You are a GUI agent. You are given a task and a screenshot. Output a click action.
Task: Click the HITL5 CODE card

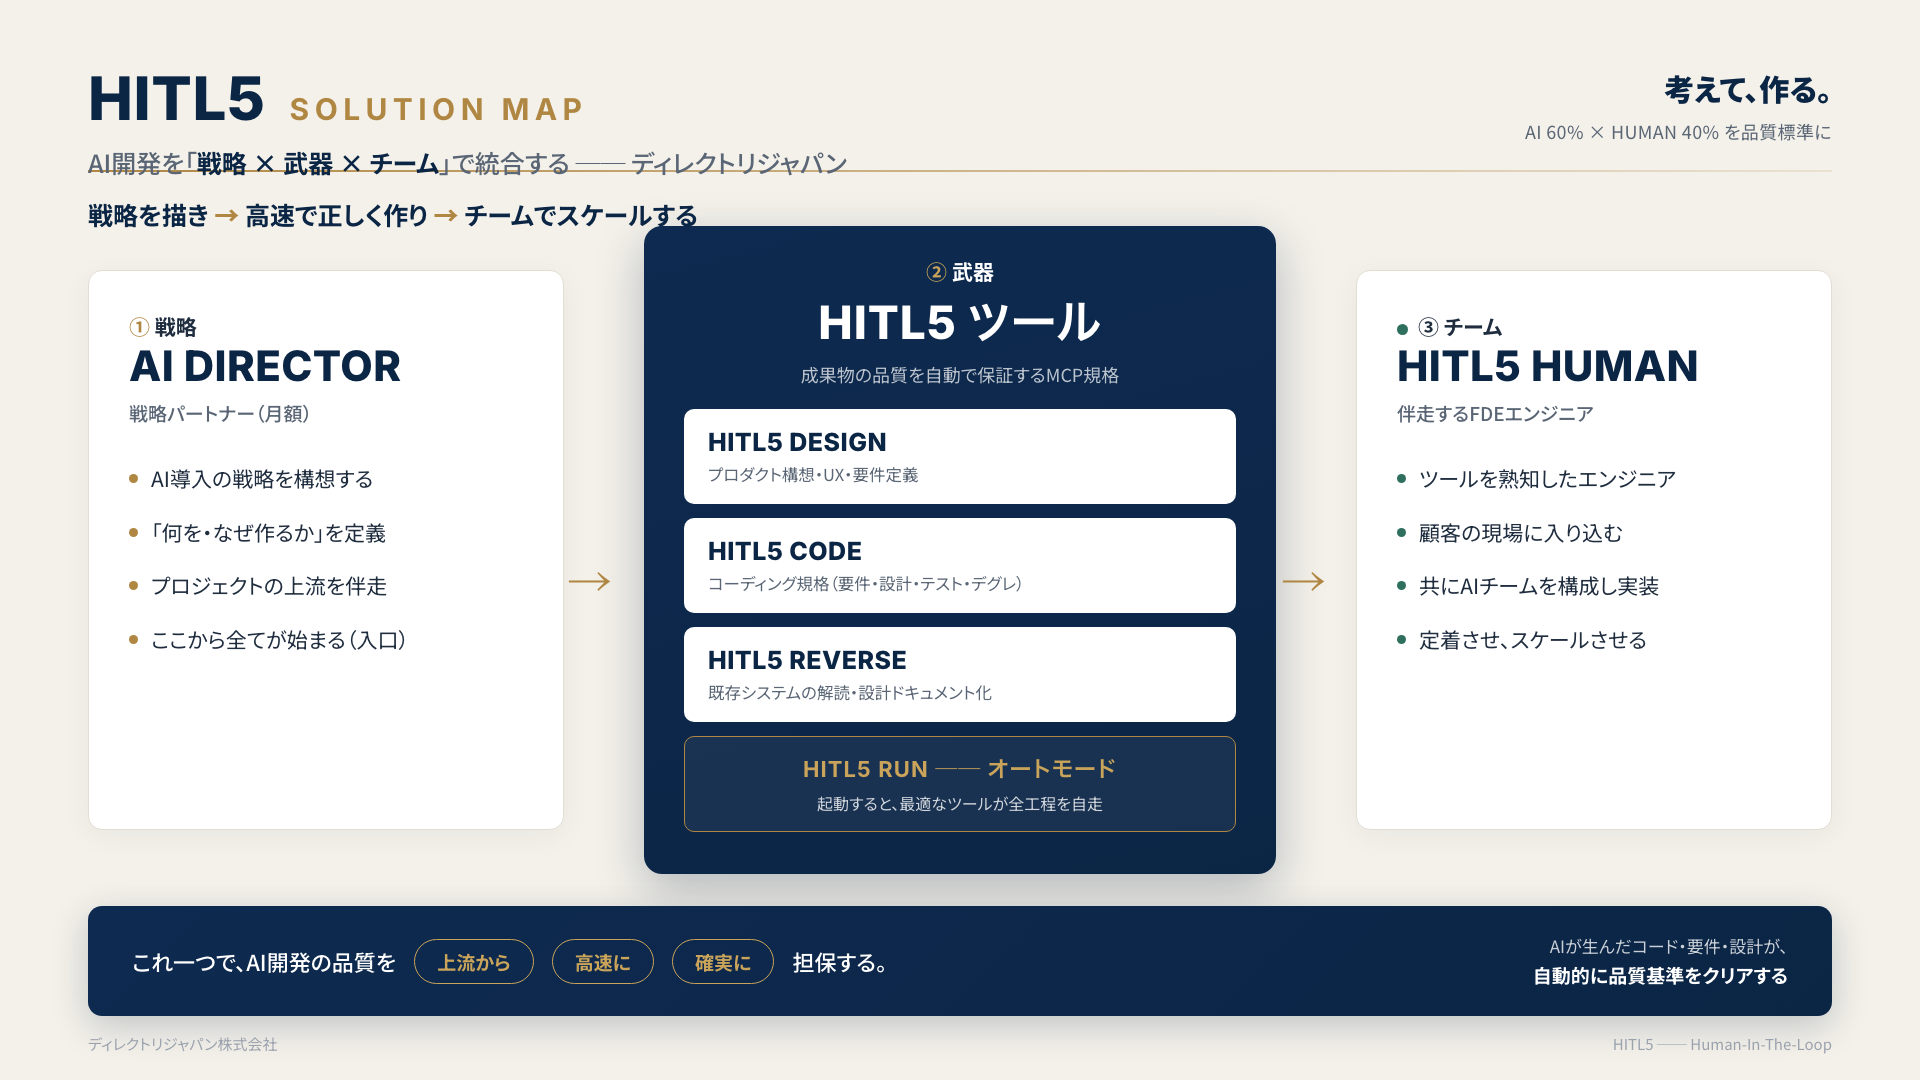[x=960, y=565]
